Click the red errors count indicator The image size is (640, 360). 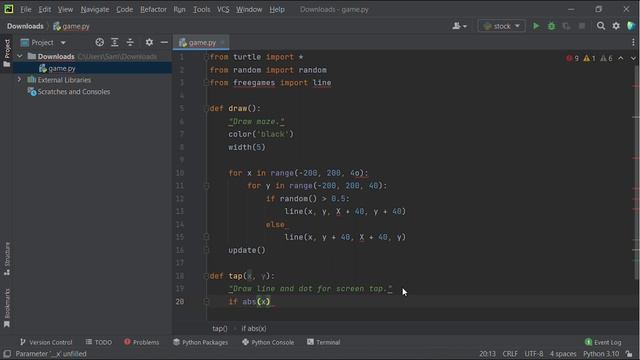coord(572,58)
